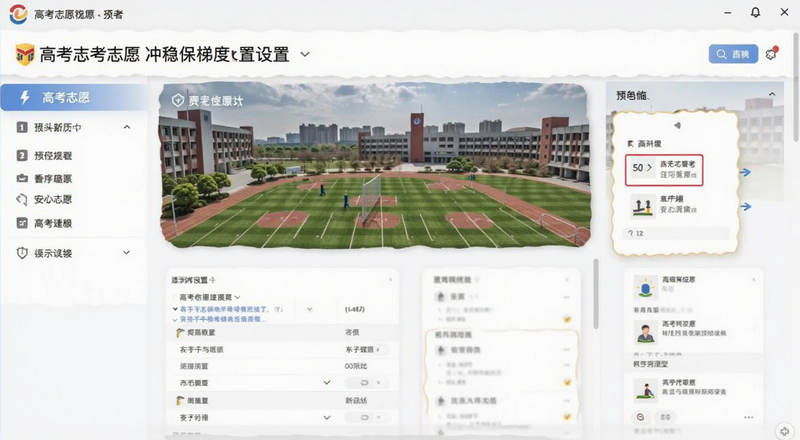Click the blue arrow beside the '50' entry

pos(745,173)
